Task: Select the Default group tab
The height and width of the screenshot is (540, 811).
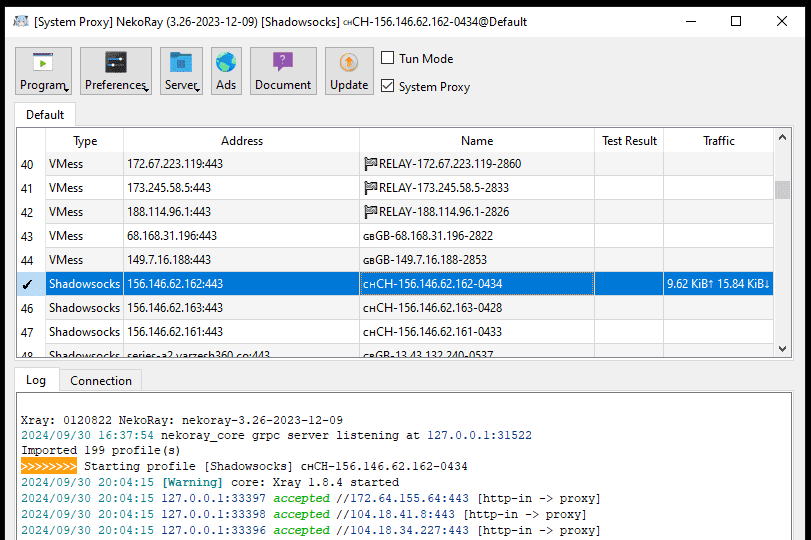Action: click(x=45, y=115)
